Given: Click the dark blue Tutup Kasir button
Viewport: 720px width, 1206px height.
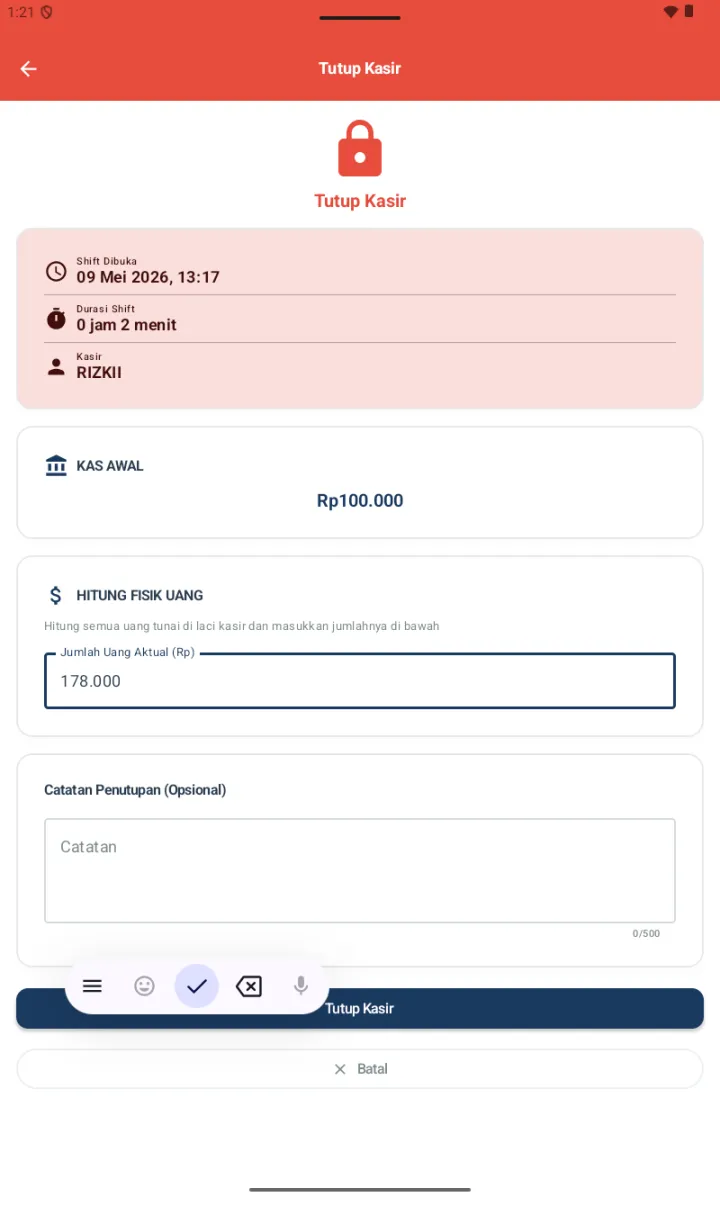Looking at the screenshot, I should pos(360,1008).
